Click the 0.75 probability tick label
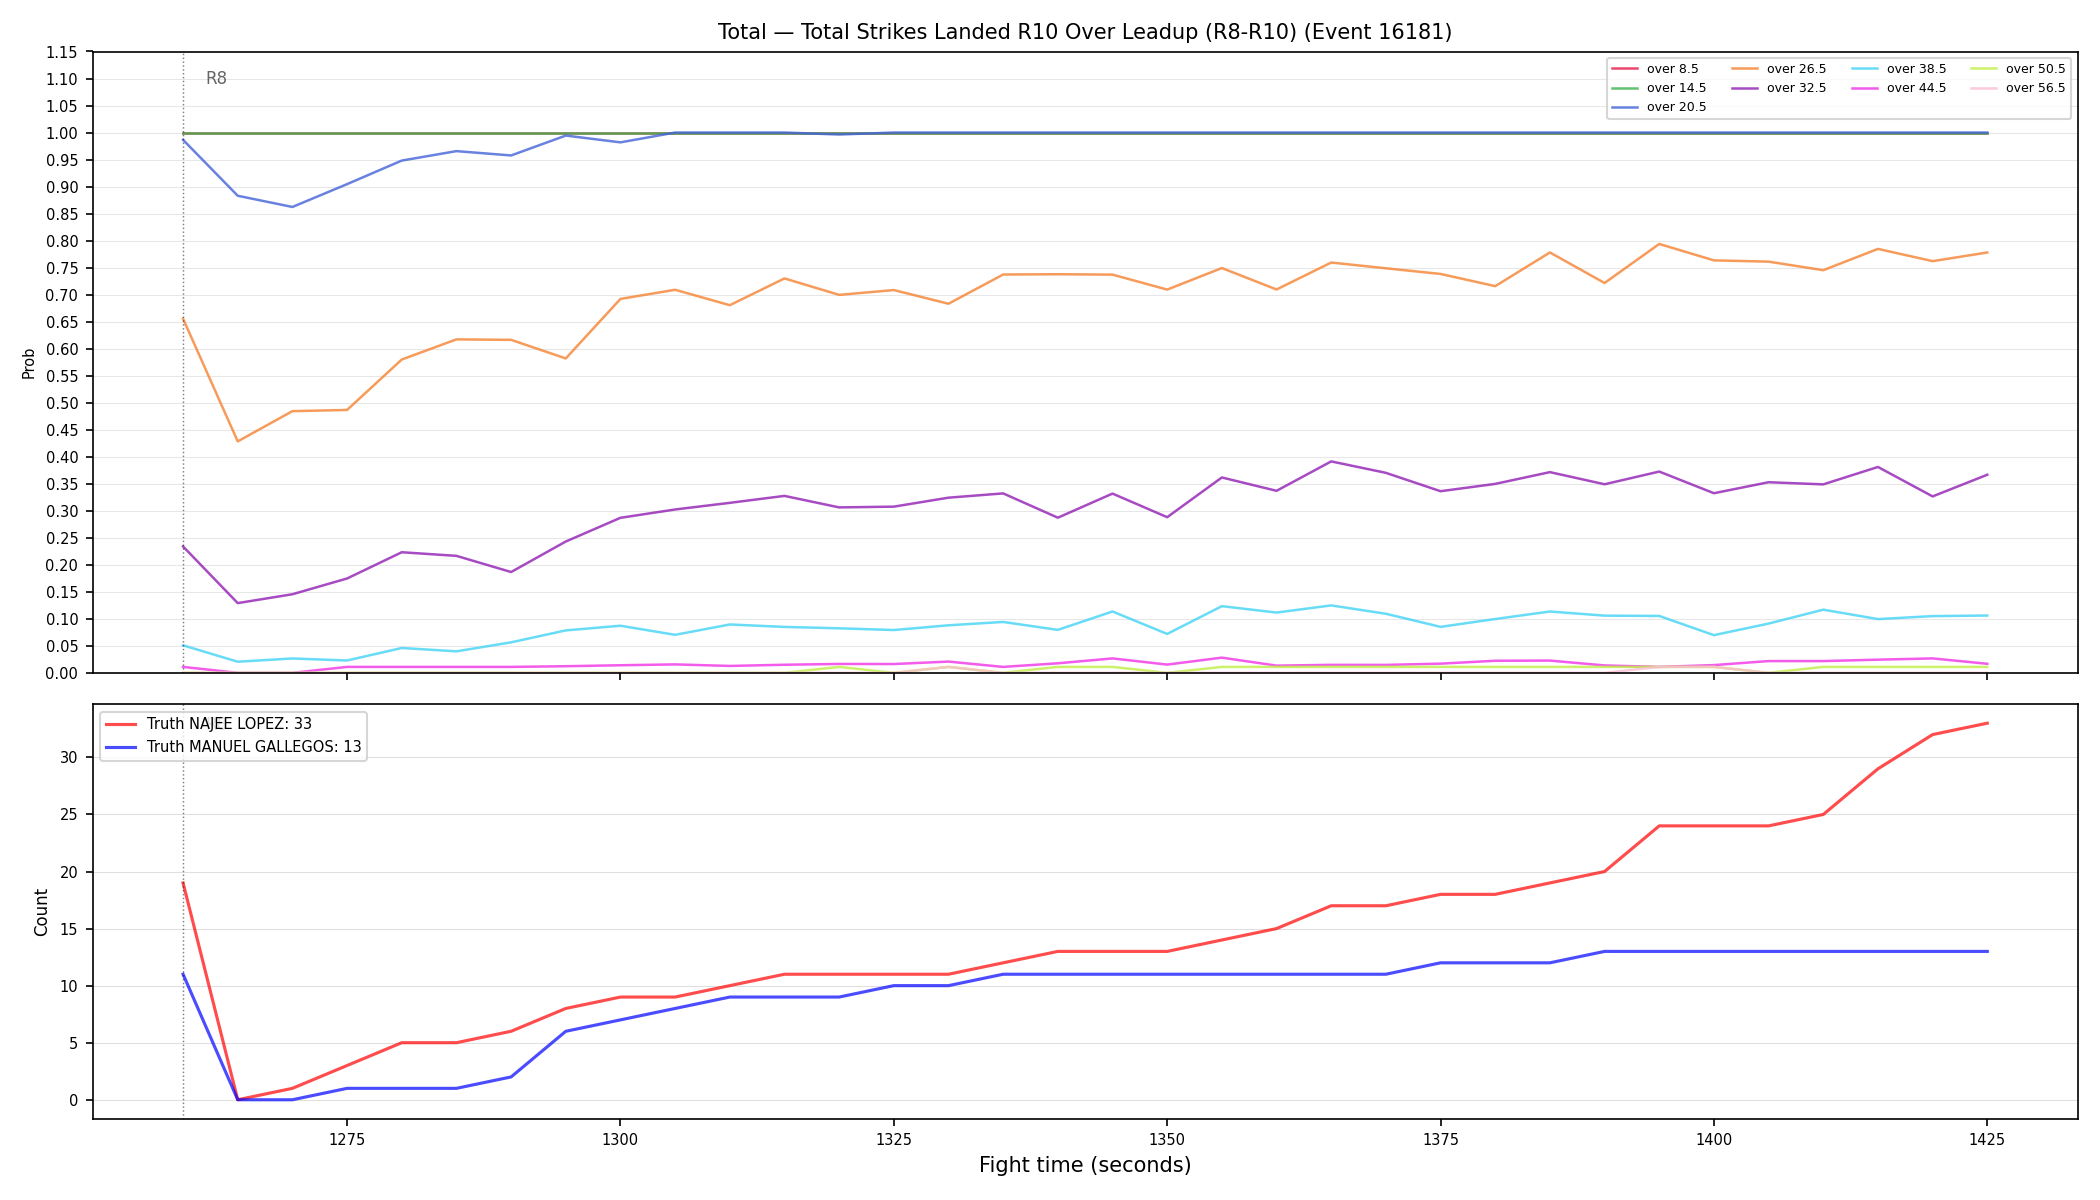Image resolution: width=2100 pixels, height=1200 pixels. pyautogui.click(x=62, y=268)
